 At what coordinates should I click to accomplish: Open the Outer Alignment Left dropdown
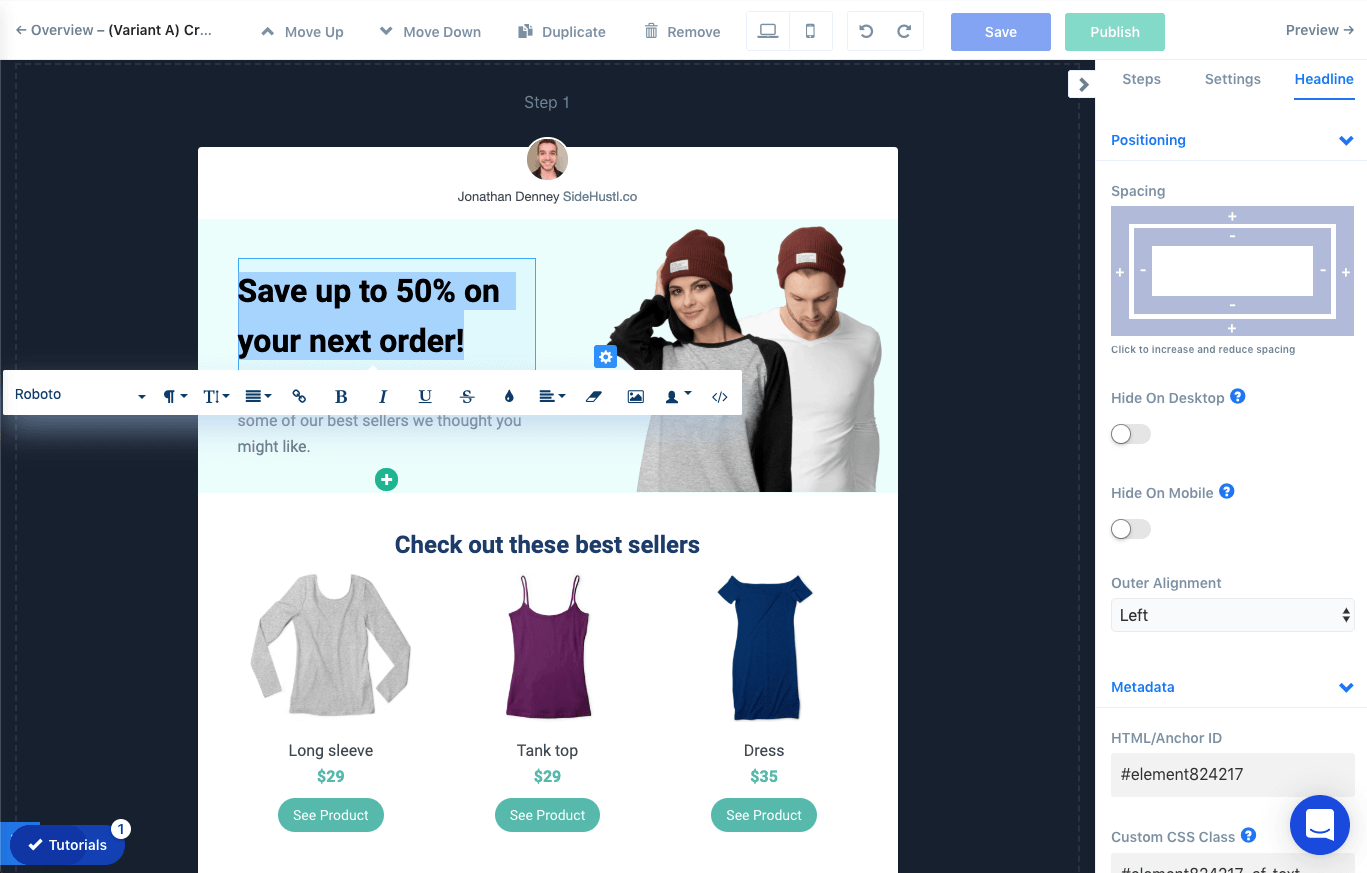(x=1232, y=615)
